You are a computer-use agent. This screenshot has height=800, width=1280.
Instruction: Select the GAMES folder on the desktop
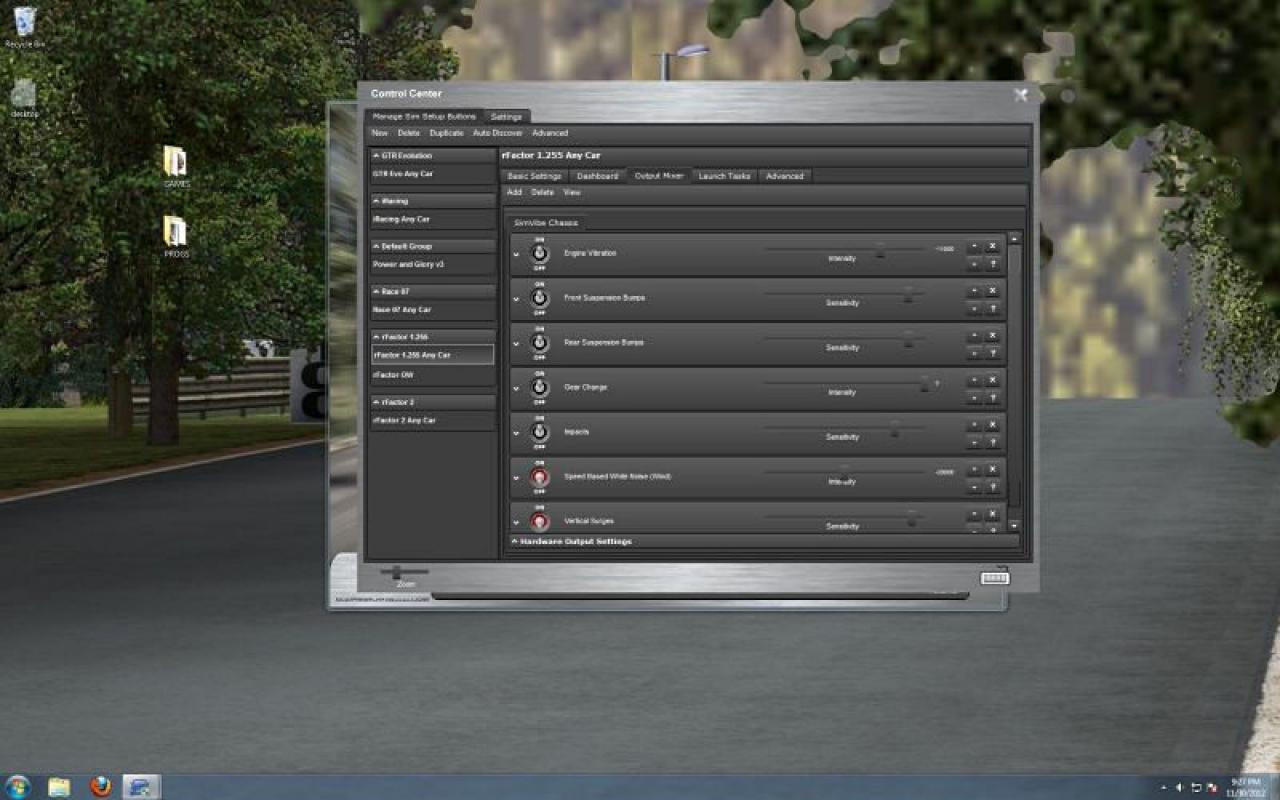(176, 167)
